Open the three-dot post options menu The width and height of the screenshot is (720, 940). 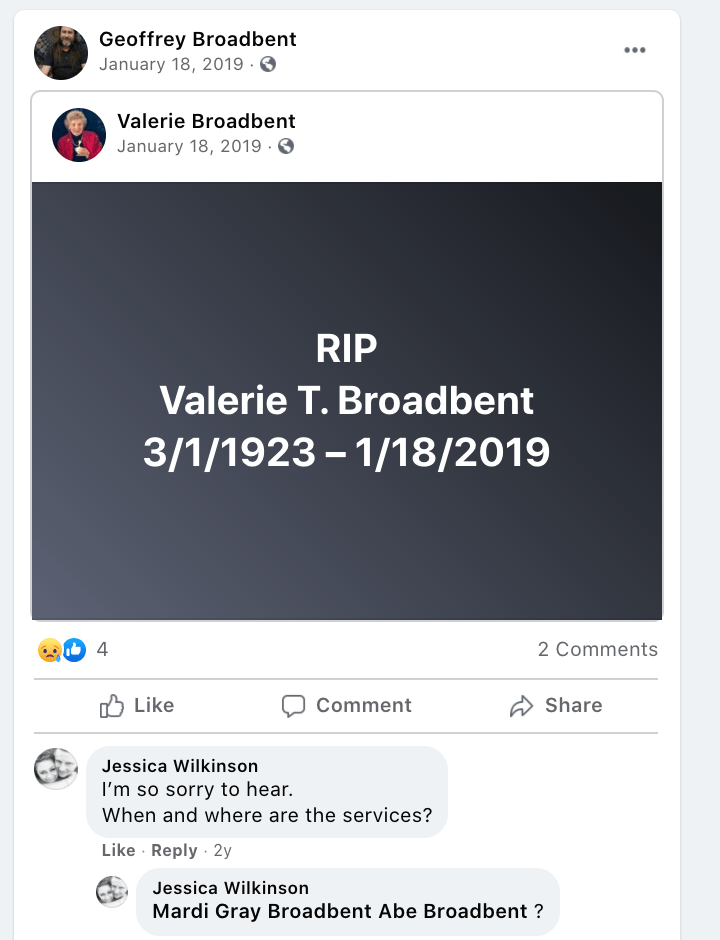coord(634,51)
